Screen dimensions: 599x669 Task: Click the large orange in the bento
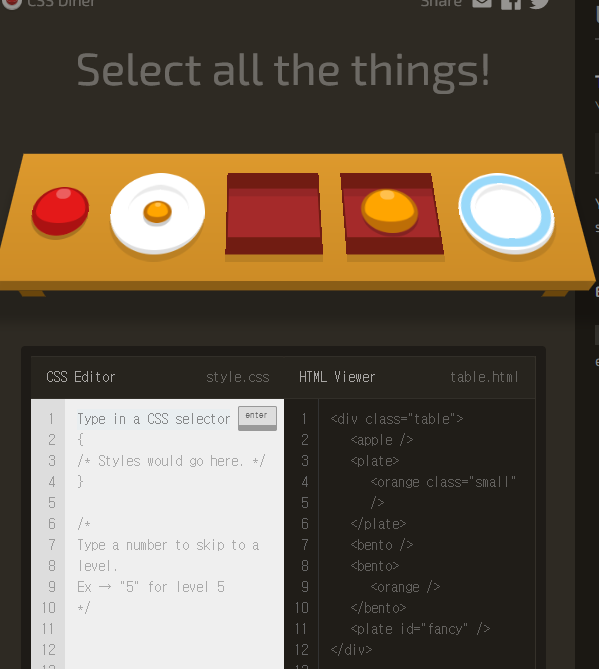click(390, 211)
